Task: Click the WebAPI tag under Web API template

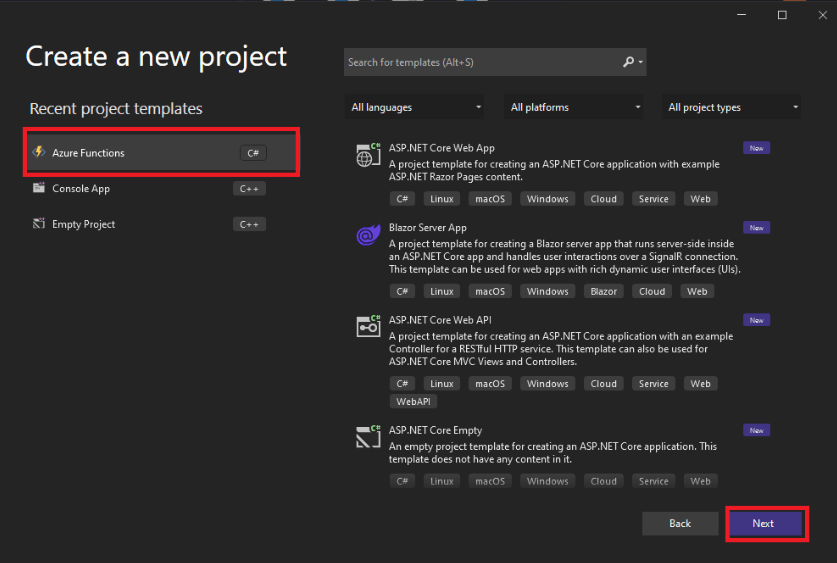Action: 413,402
